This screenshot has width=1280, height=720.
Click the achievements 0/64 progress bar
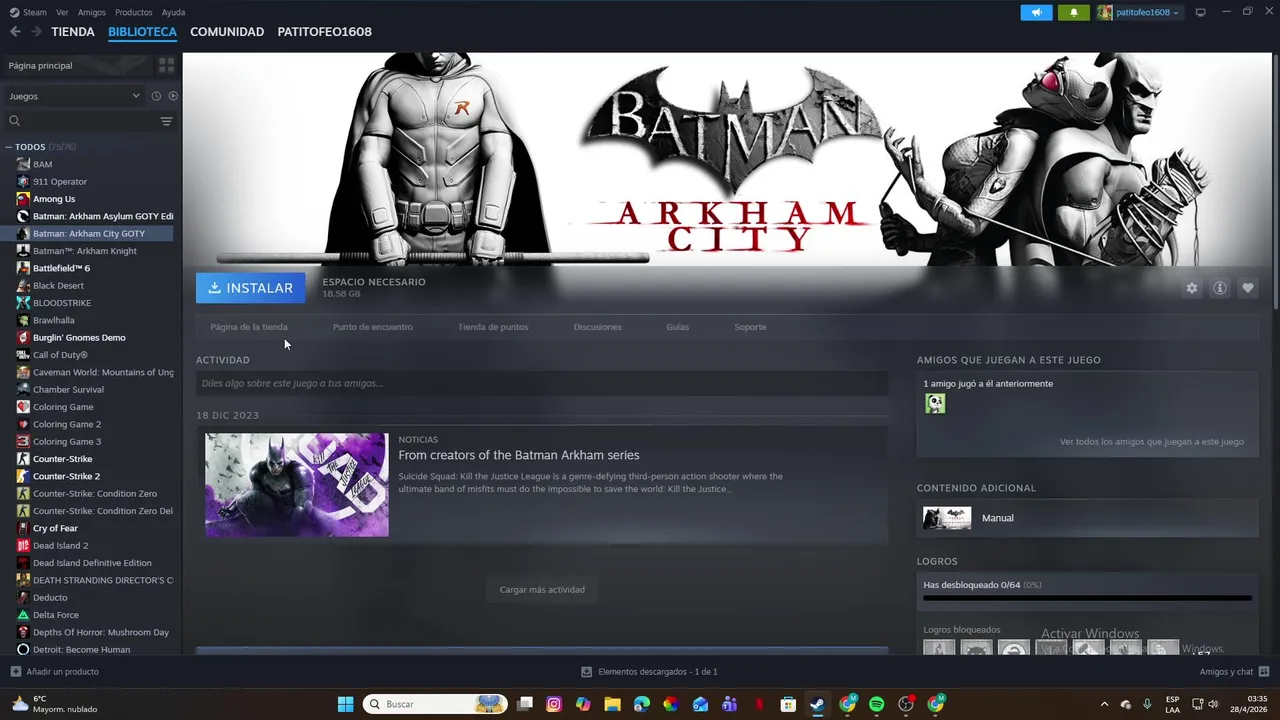[1087, 598]
